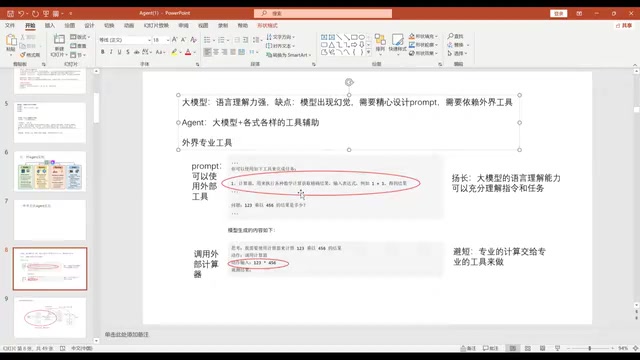Viewport: 640px width, 360px height.
Task: Paste from clipboard
Action: coord(11,44)
